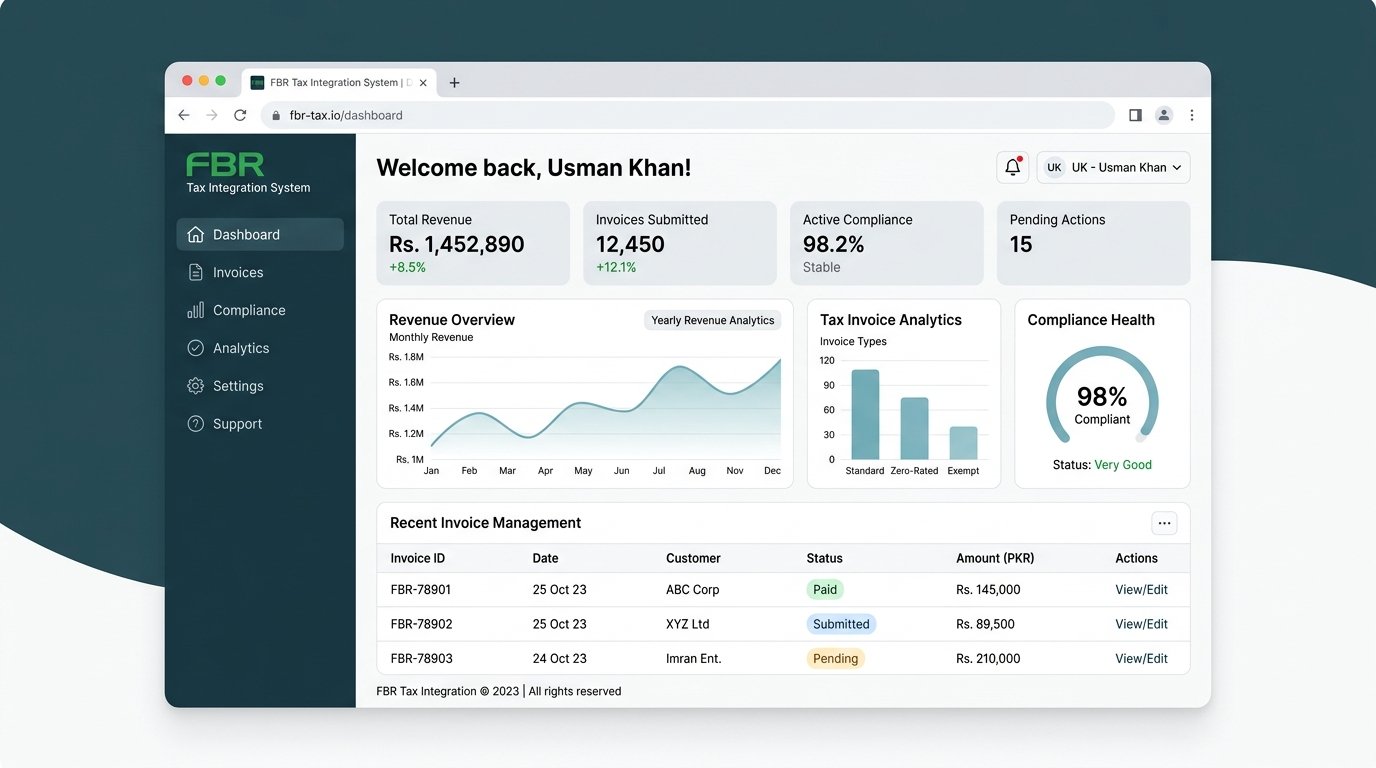Click View/Edit for invoice FBR-78901
The width and height of the screenshot is (1376, 768).
coord(1141,590)
